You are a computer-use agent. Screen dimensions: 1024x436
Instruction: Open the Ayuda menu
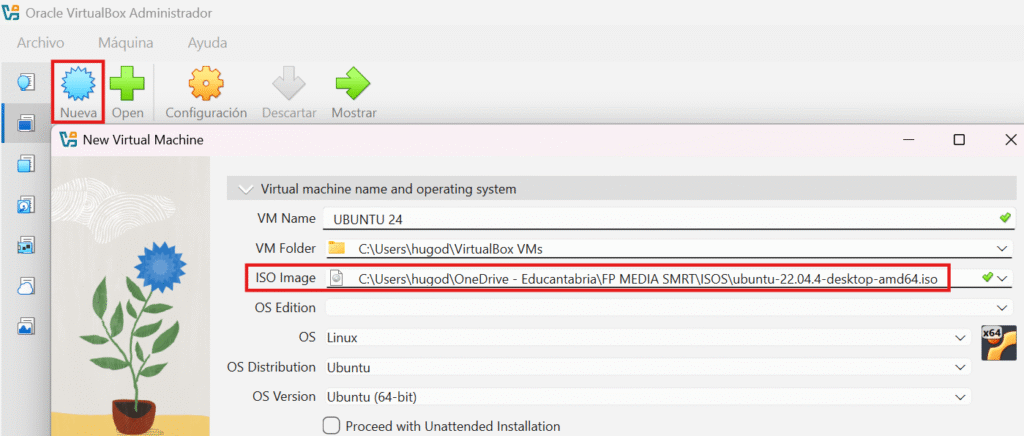click(x=207, y=43)
